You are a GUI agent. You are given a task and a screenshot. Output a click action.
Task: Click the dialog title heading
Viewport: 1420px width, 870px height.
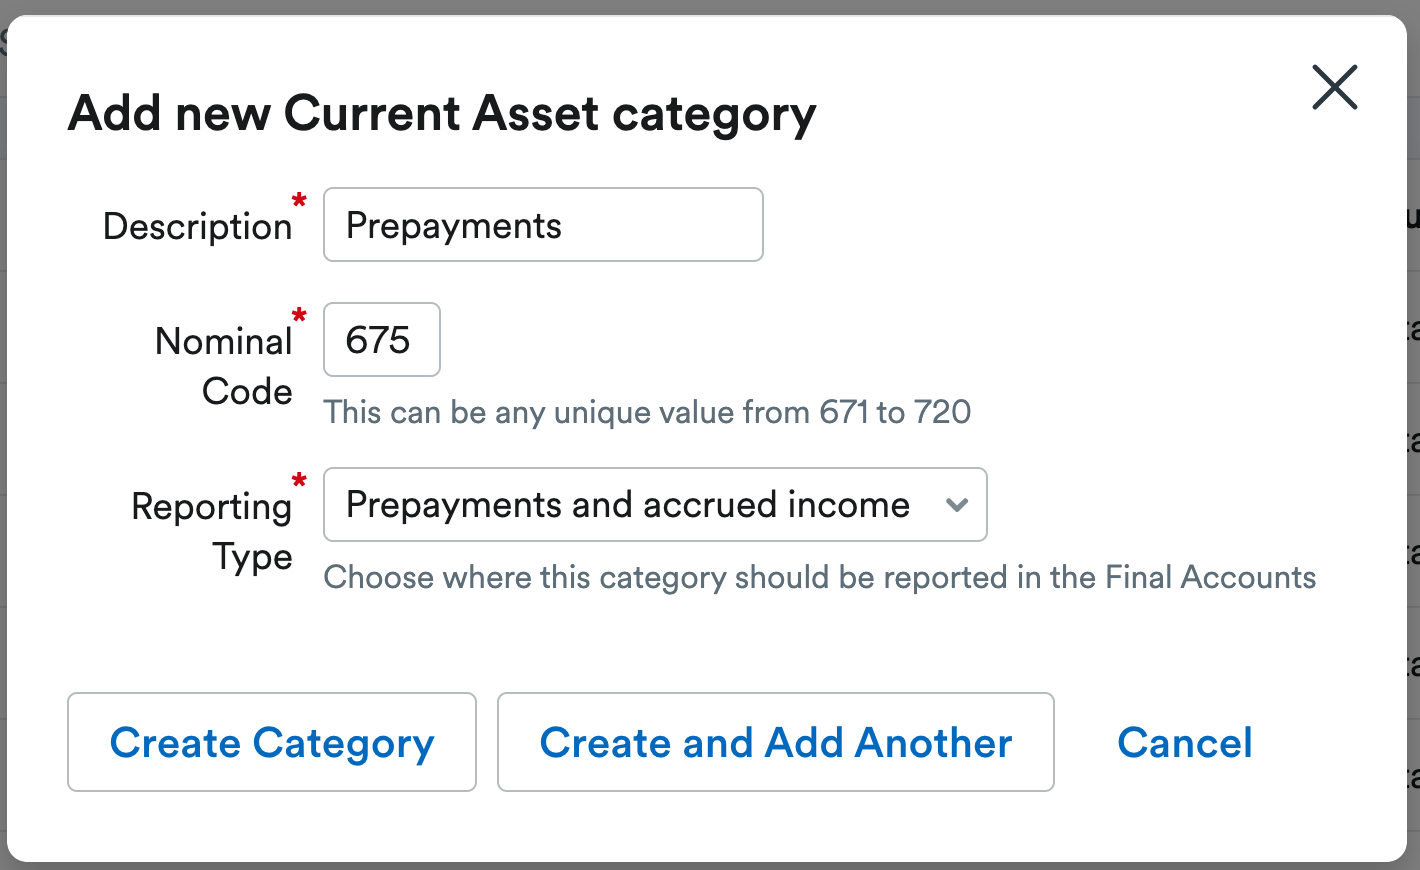pyautogui.click(x=442, y=113)
